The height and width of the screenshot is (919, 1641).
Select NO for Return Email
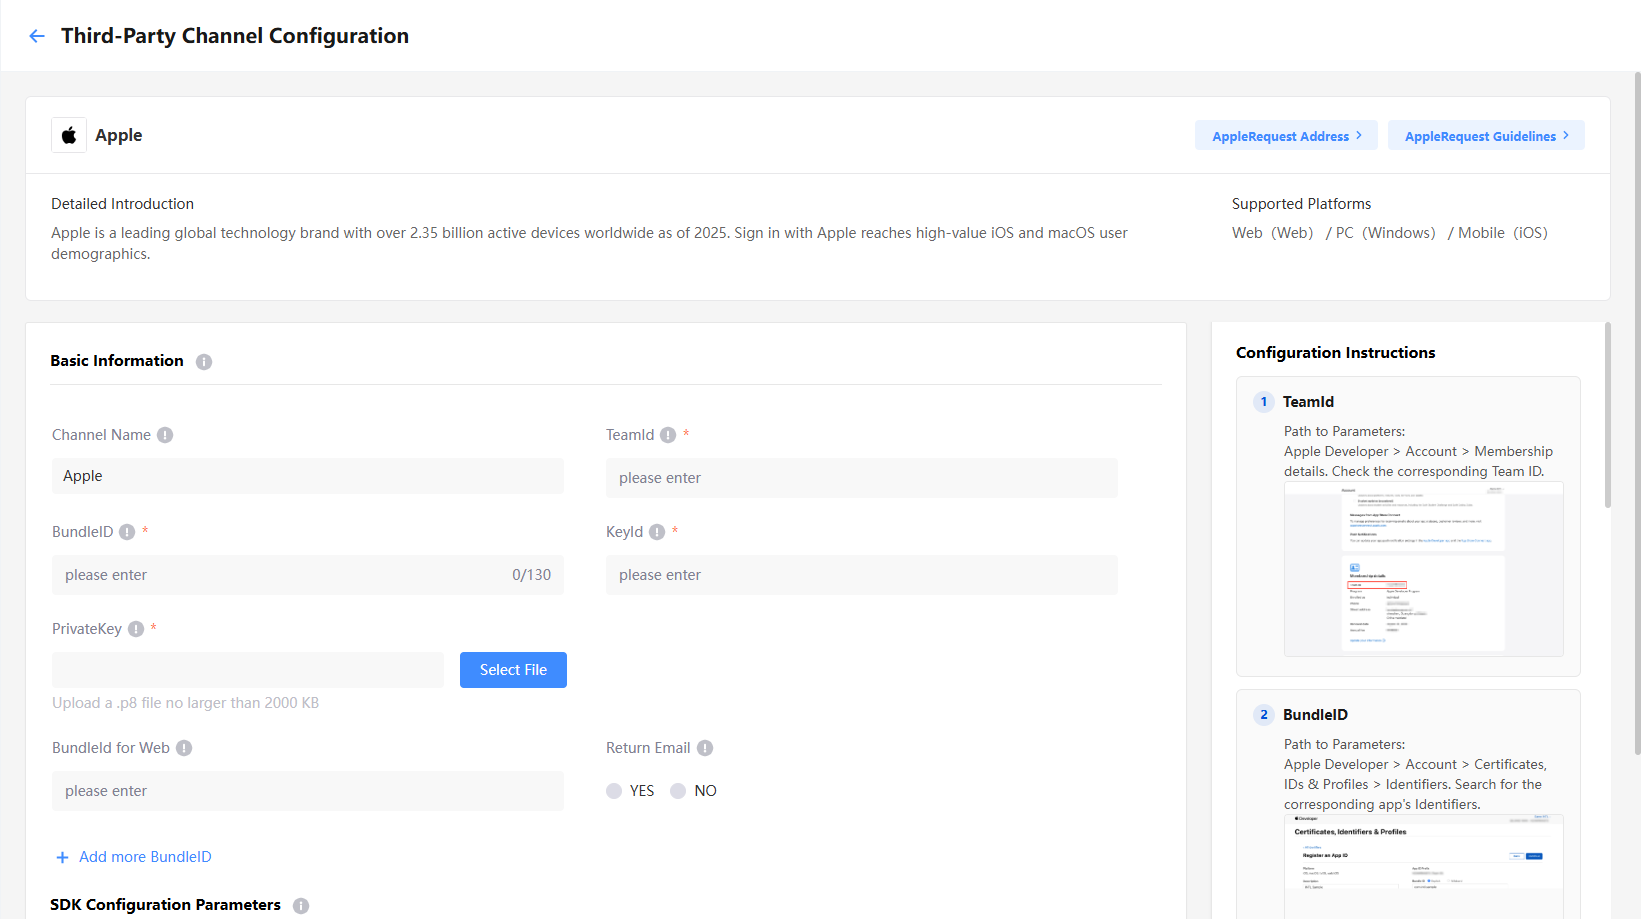[678, 791]
